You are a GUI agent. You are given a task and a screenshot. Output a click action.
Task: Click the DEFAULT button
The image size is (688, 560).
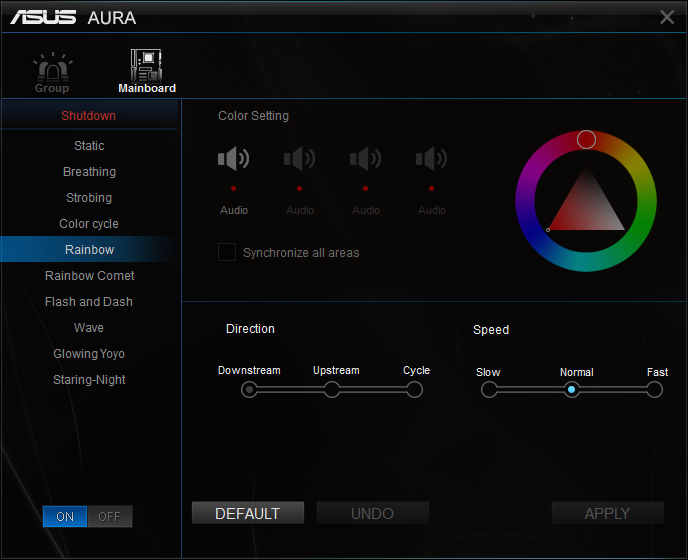(248, 513)
